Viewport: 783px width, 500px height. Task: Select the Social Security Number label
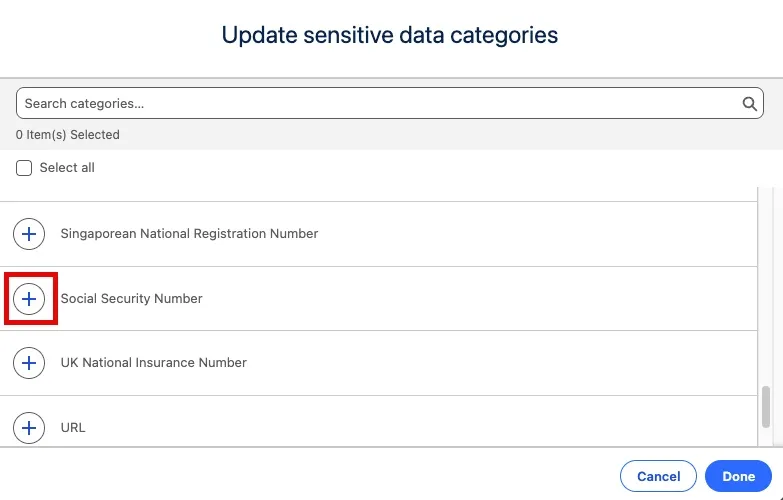click(131, 299)
